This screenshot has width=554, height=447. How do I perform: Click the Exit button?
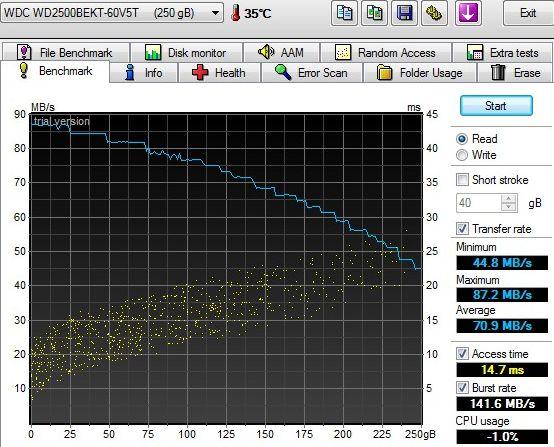click(x=528, y=13)
